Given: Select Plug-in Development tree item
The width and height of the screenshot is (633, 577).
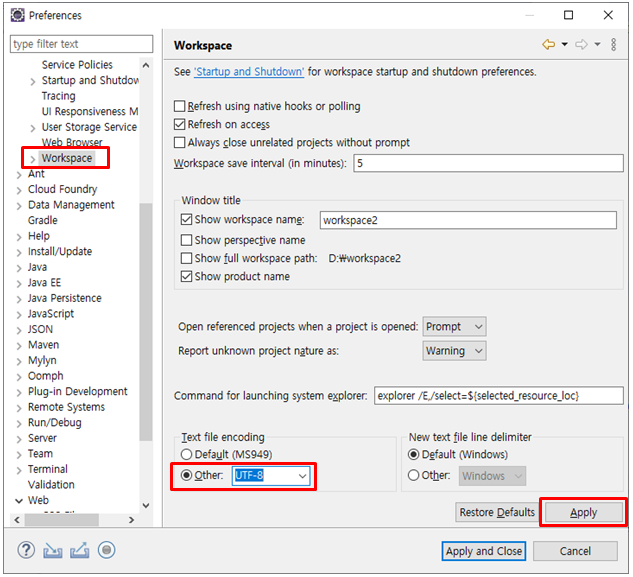Looking at the screenshot, I should click(x=78, y=391).
